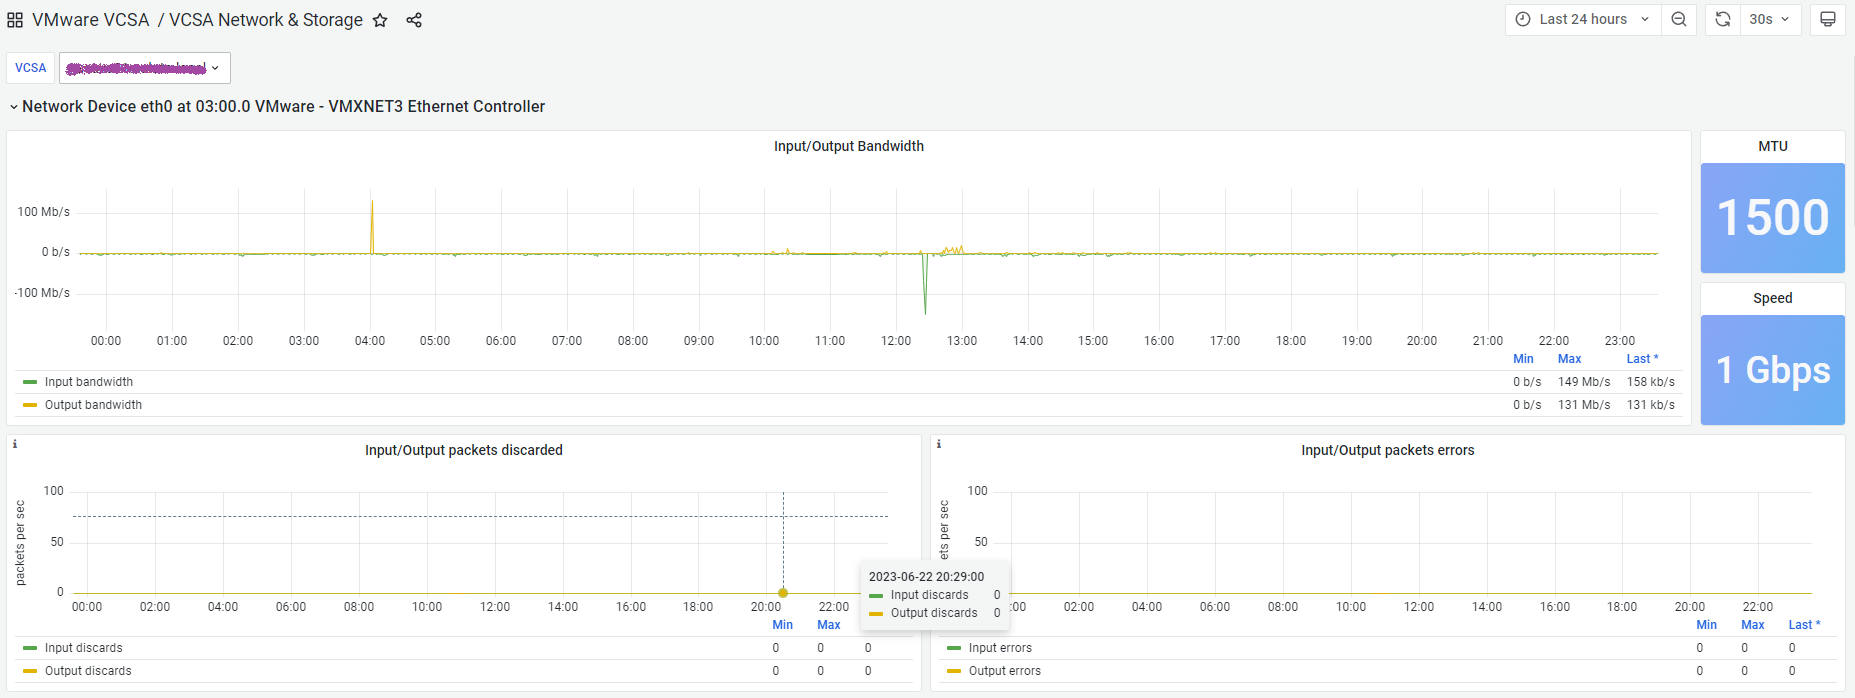Toggle Input errors series in legend
1855x698 pixels.
coord(1000,648)
